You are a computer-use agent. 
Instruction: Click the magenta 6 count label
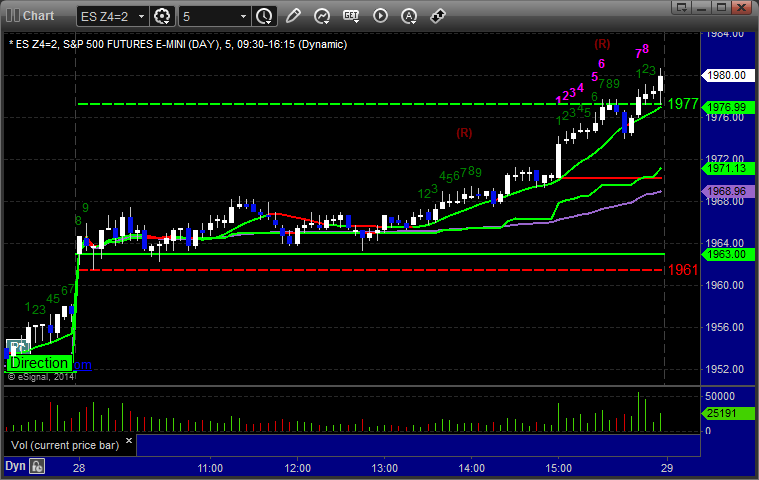(x=601, y=63)
